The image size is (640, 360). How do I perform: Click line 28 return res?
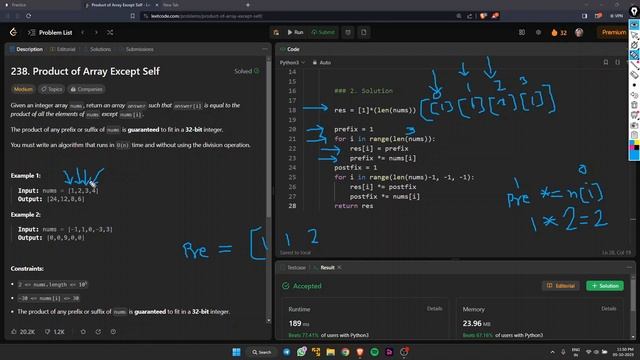353,206
